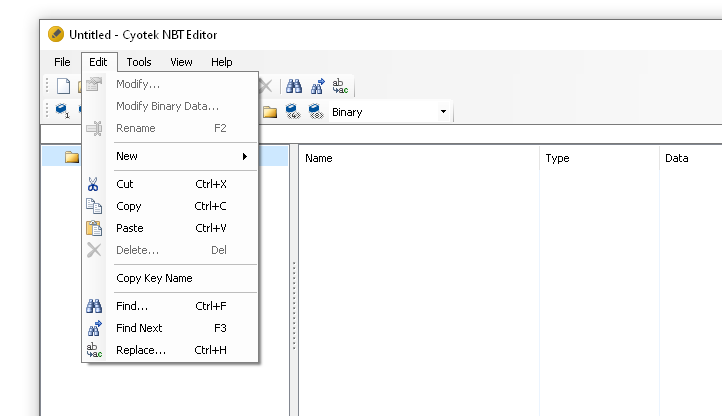This screenshot has height=416, width=722.
Task: Sort by the Name column header
Action: coord(419,158)
